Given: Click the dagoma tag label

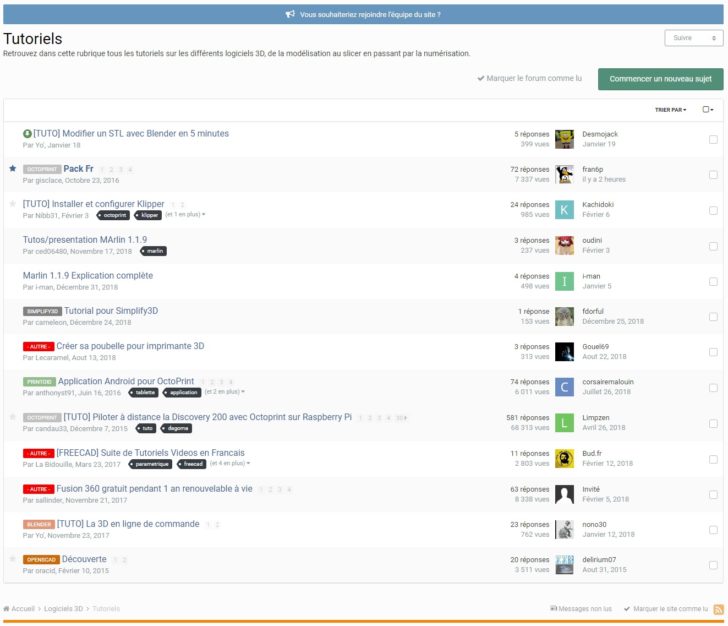Looking at the screenshot, I should [x=176, y=428].
